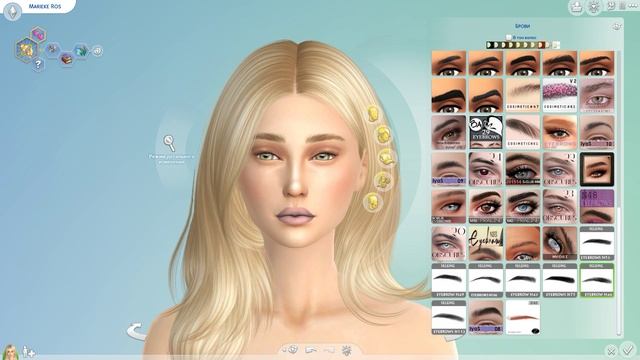The height and width of the screenshot is (360, 640).
Task: Choose the lyo5 08 eyebrow thumbnail
Action: (x=485, y=318)
